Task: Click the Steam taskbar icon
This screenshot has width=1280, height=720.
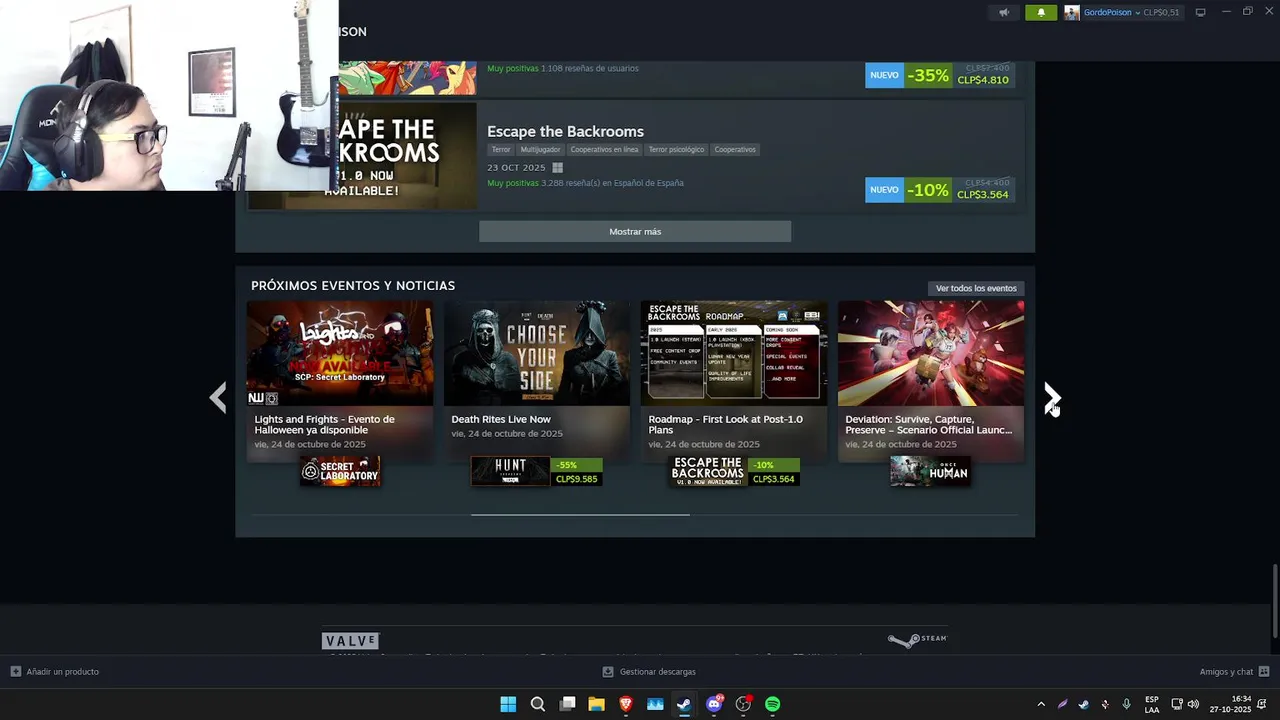Action: [x=684, y=704]
